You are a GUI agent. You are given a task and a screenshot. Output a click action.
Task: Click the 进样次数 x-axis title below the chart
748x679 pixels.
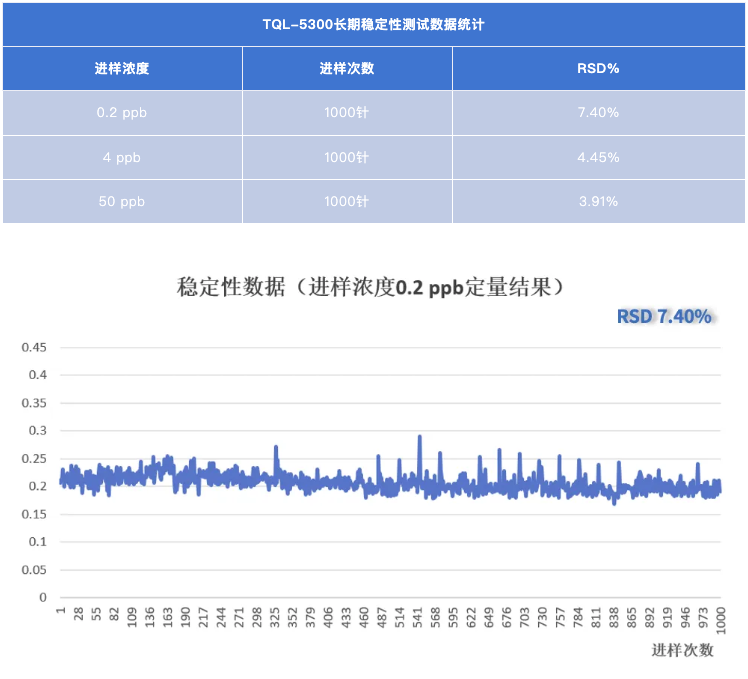(x=683, y=651)
